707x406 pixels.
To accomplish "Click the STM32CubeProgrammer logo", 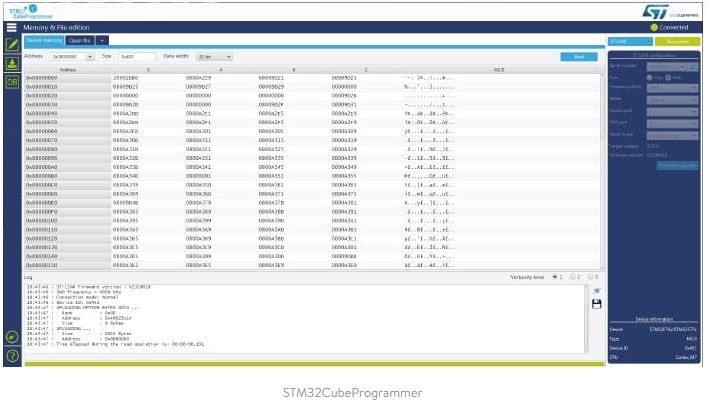I will 31,12.
